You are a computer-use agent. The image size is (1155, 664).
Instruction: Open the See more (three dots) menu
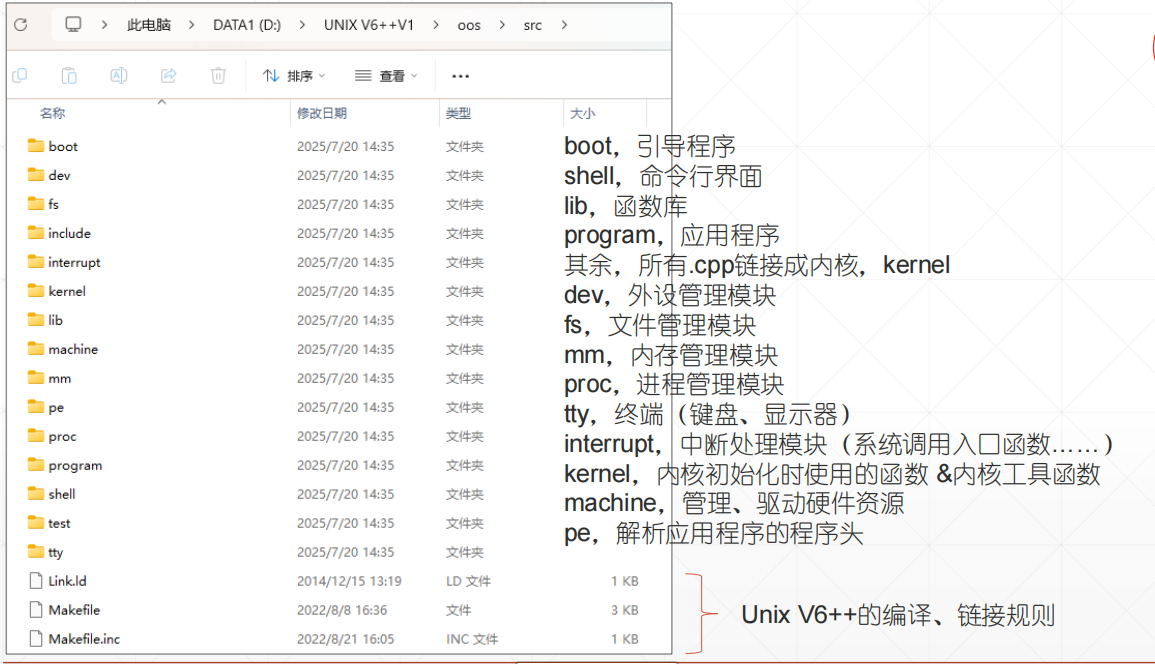[x=460, y=76]
